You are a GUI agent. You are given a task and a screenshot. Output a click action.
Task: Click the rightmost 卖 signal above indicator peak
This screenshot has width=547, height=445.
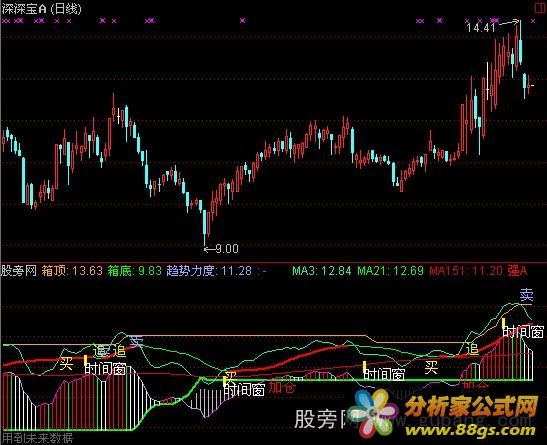point(526,295)
